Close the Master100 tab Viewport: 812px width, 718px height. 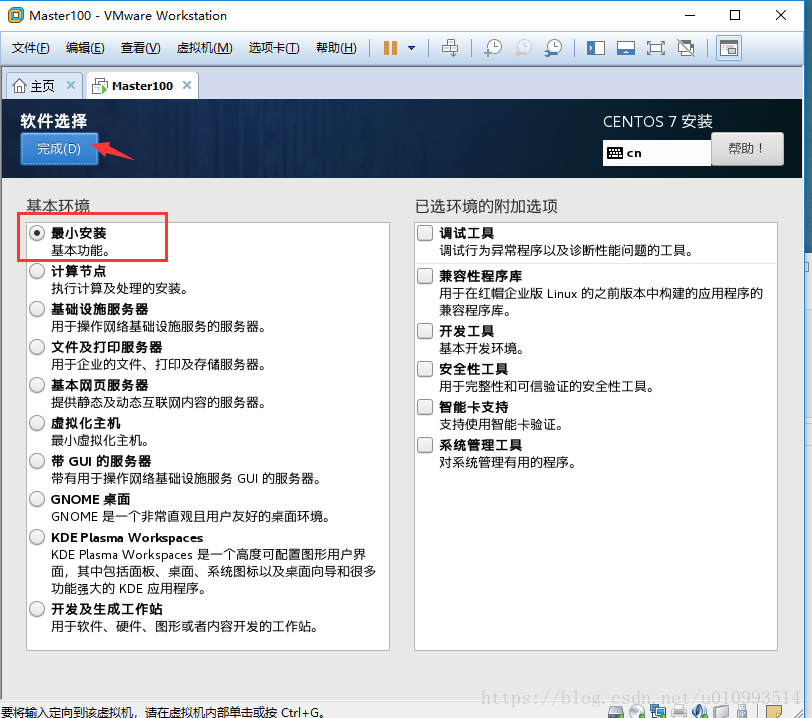(x=187, y=85)
